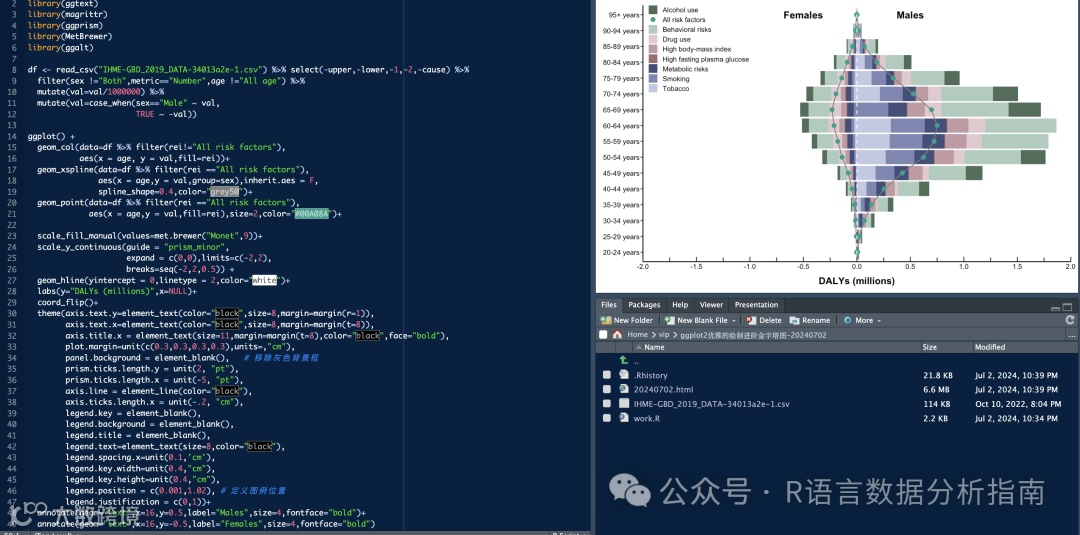The image size is (1080, 535).
Task: Go to Home in the path breadcrumb
Action: pos(637,335)
